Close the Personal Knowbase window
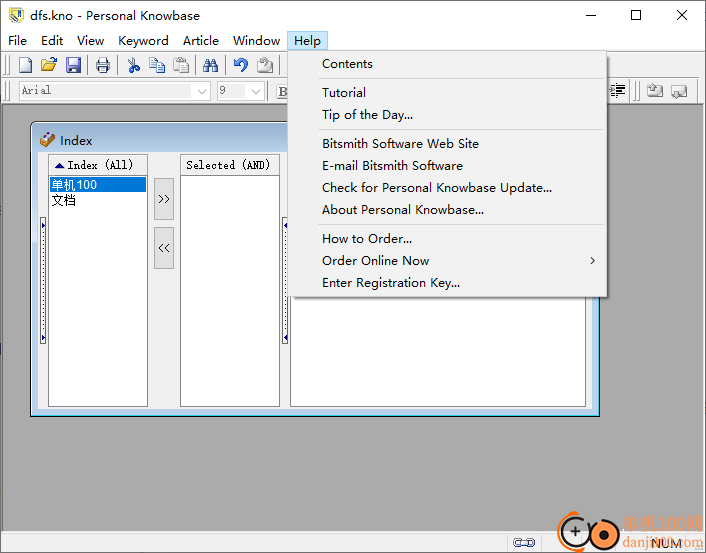 tap(682, 16)
